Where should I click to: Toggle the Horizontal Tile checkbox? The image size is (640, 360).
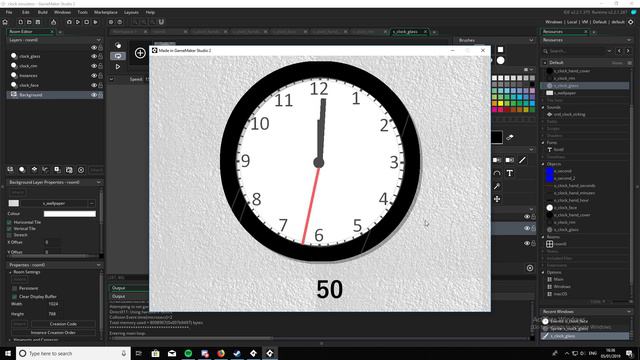pos(9,222)
